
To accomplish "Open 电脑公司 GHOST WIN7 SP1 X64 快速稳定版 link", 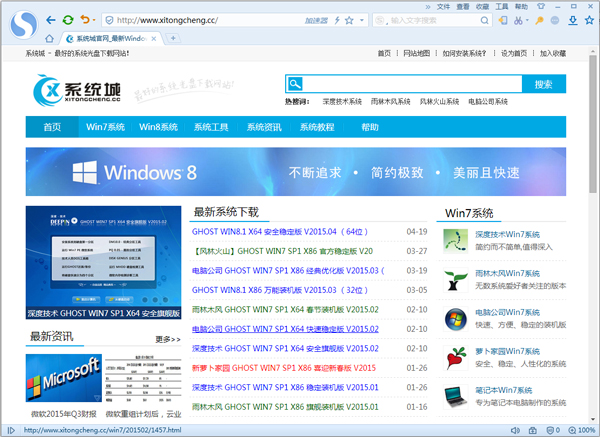I will 285,329.
